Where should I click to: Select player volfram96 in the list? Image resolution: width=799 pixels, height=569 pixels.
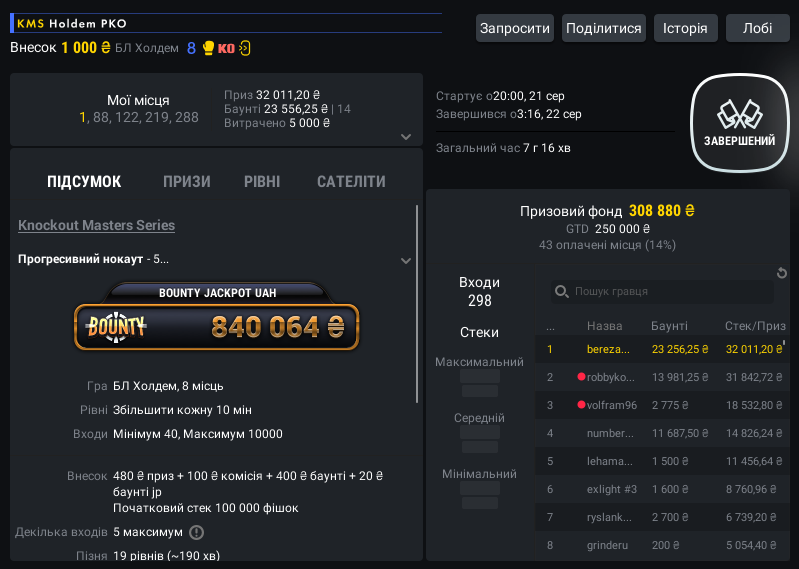coord(662,405)
